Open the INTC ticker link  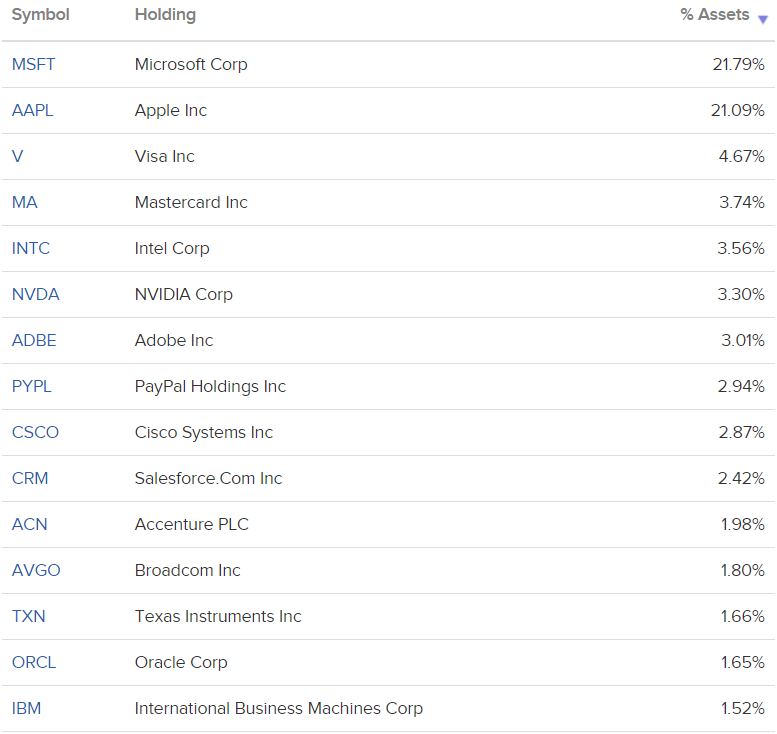[31, 248]
